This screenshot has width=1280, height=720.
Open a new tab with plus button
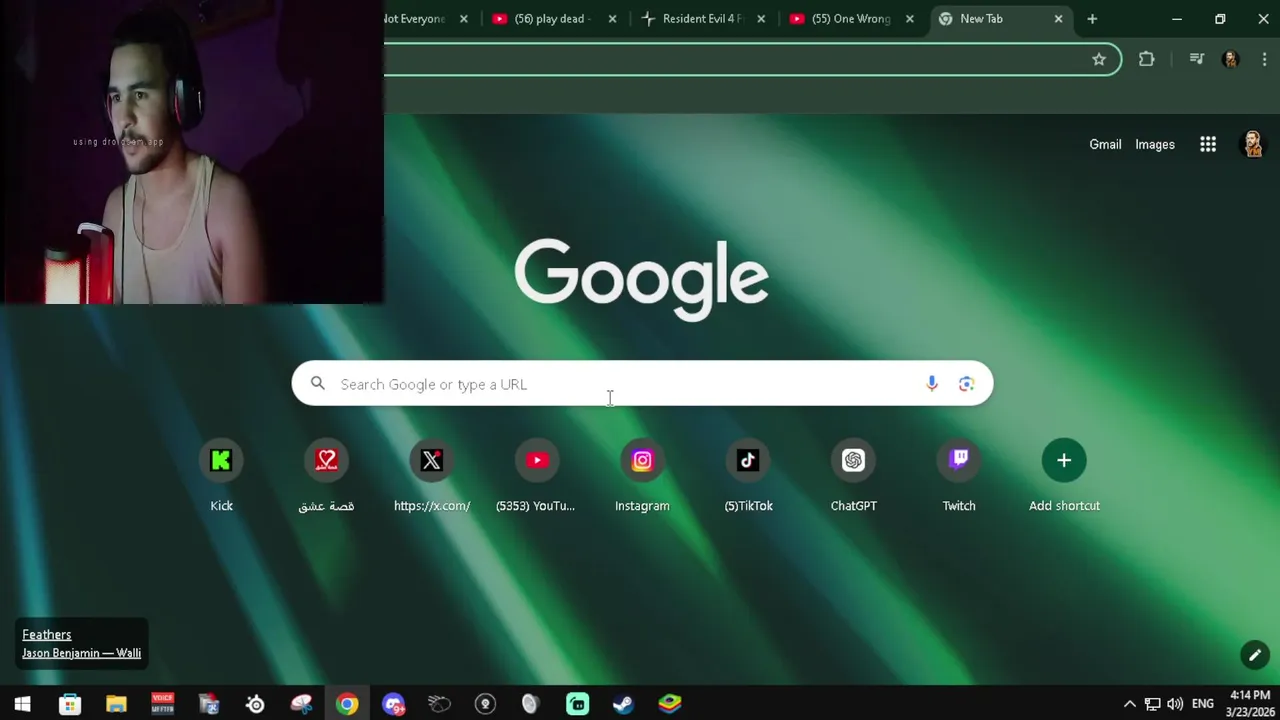(x=1092, y=19)
